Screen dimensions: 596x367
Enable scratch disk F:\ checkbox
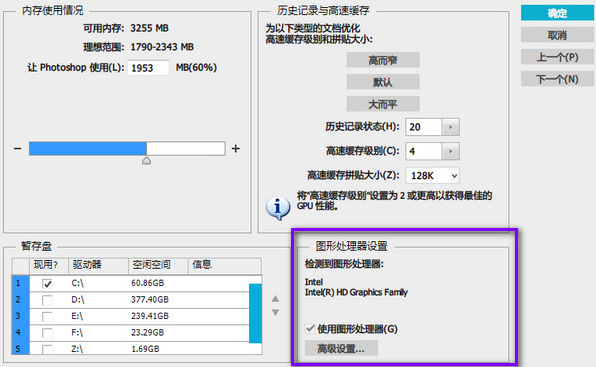47,333
